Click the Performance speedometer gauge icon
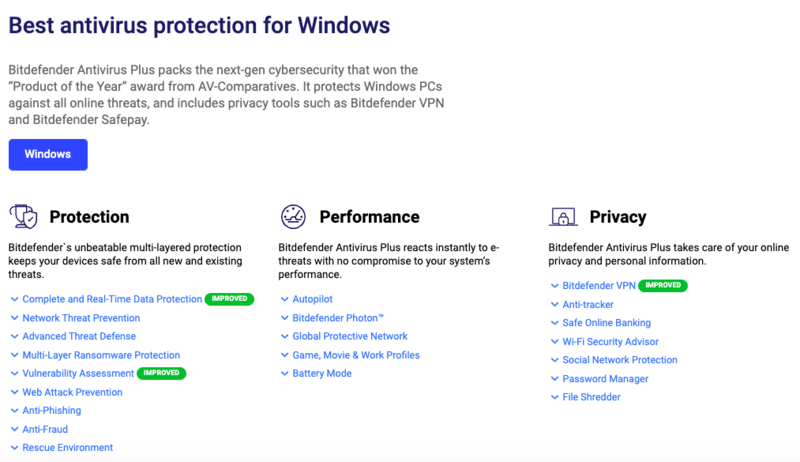 [x=293, y=217]
